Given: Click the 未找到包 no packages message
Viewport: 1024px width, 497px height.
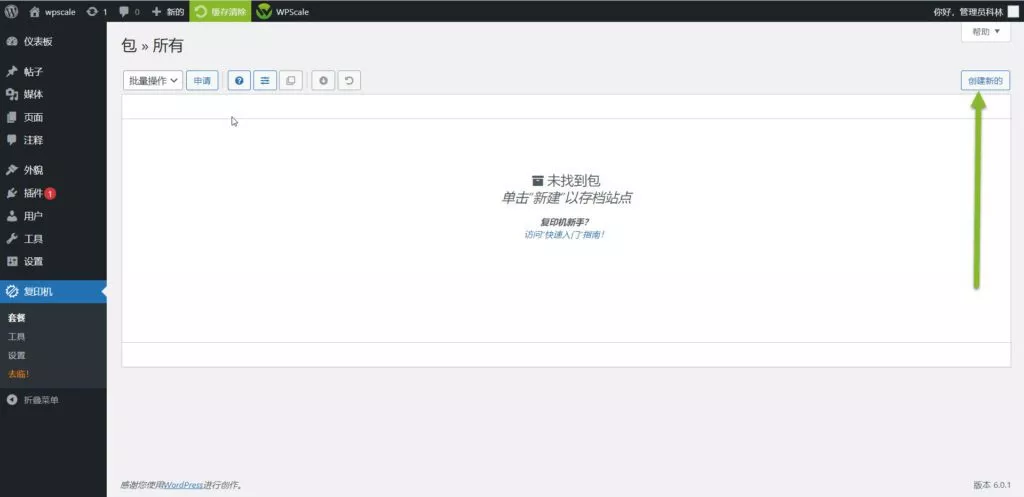Looking at the screenshot, I should point(566,181).
